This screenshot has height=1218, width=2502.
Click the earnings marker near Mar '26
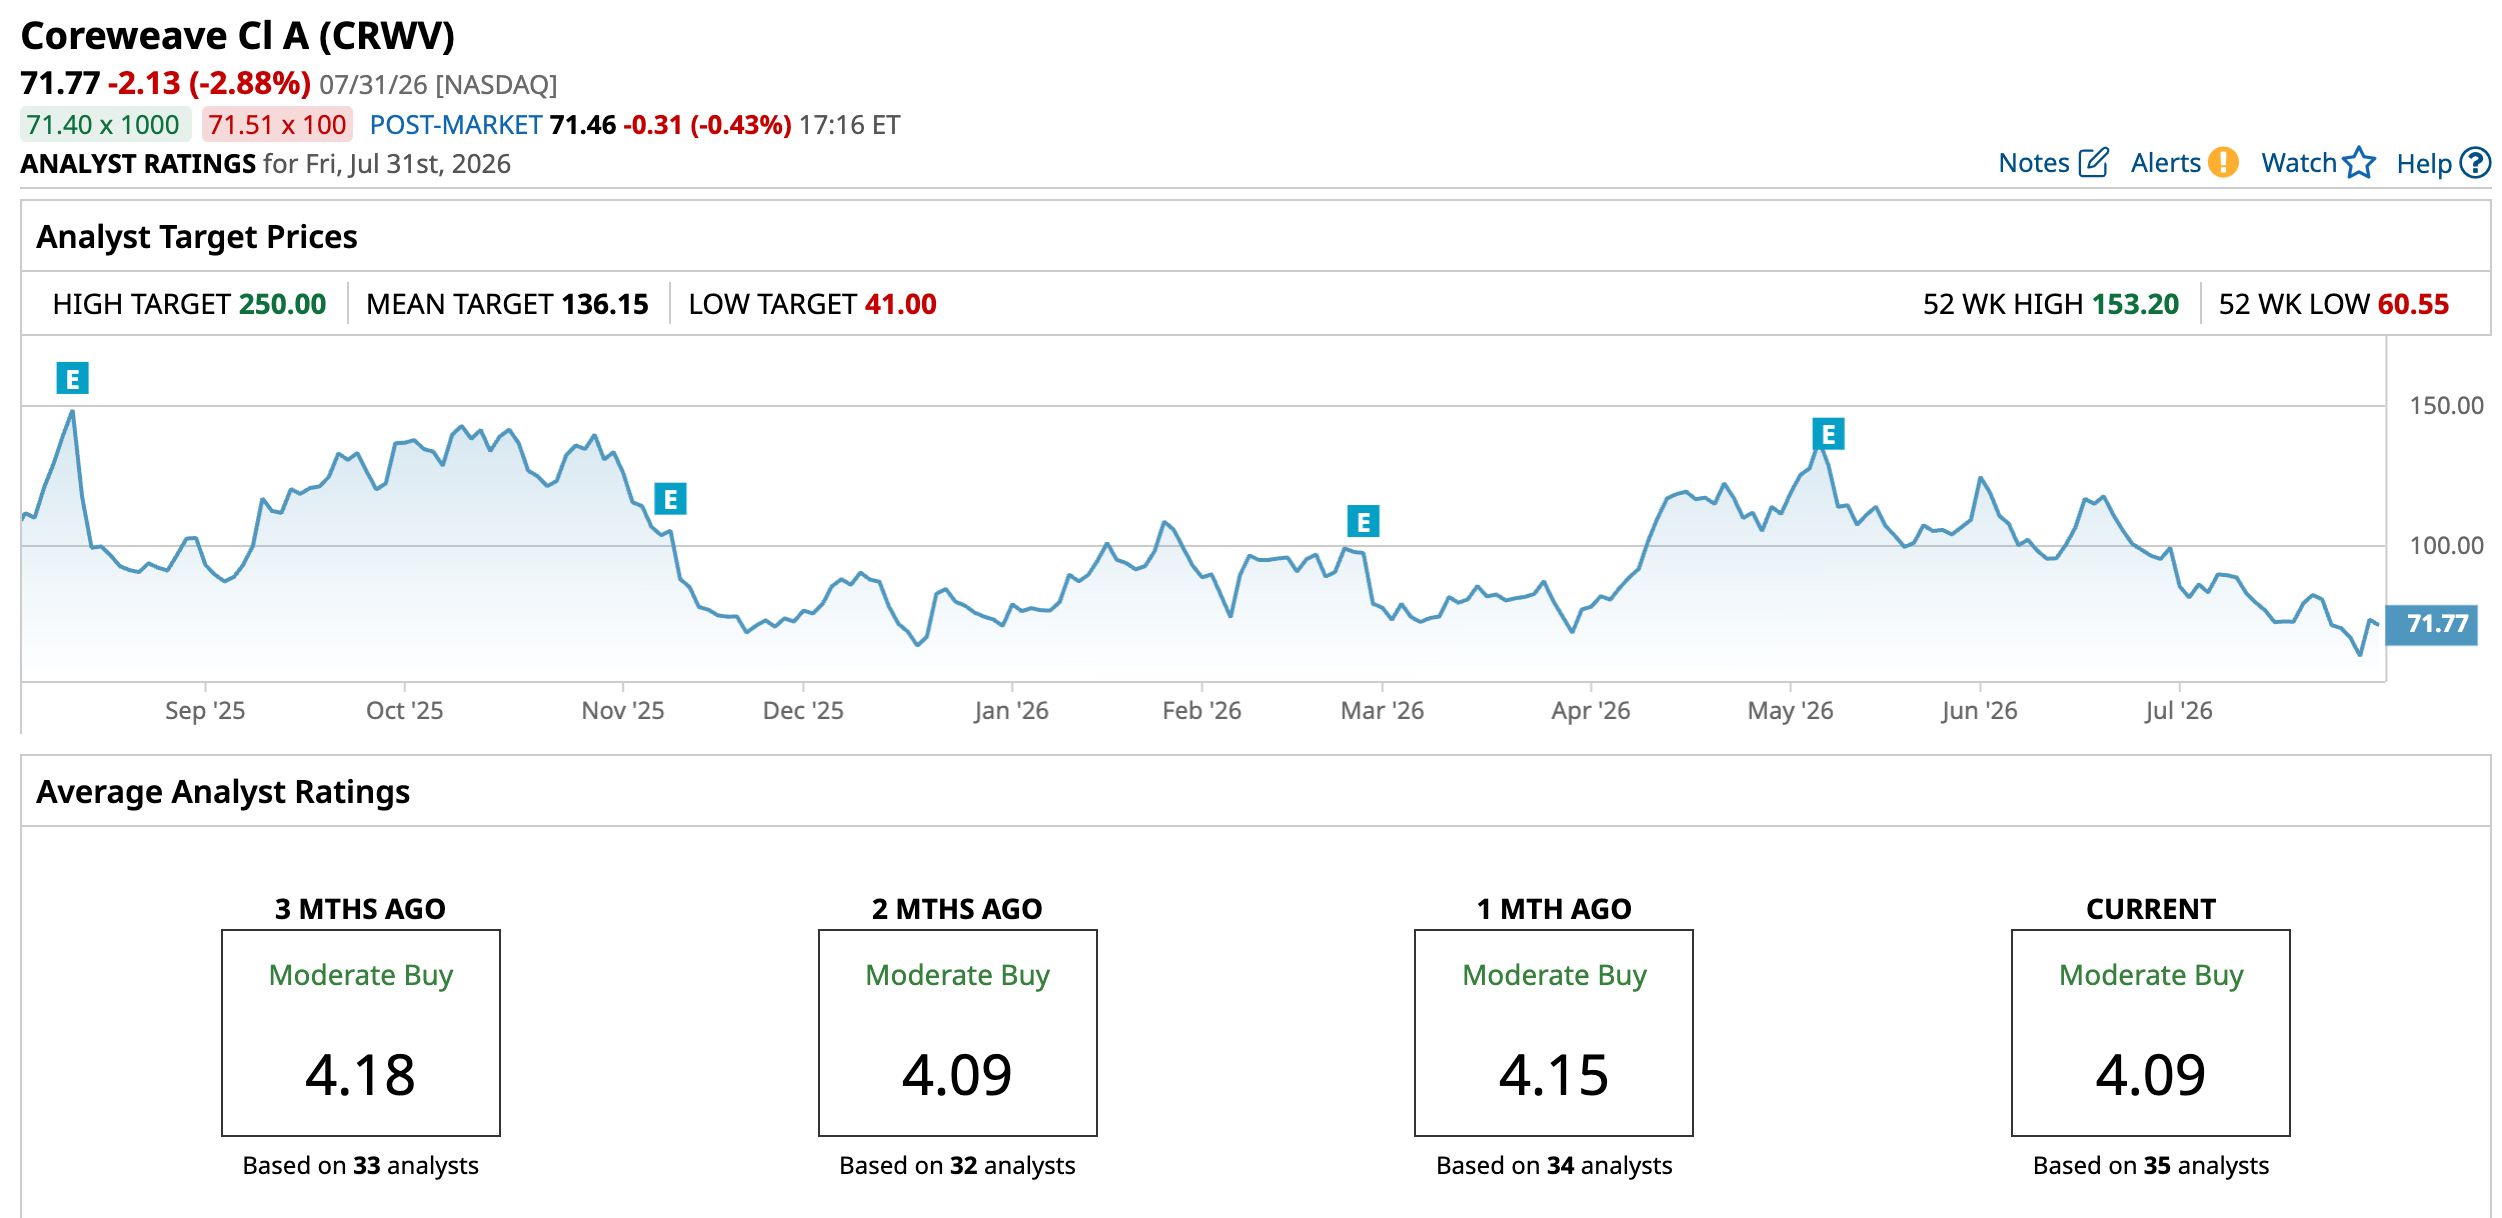[x=1363, y=521]
